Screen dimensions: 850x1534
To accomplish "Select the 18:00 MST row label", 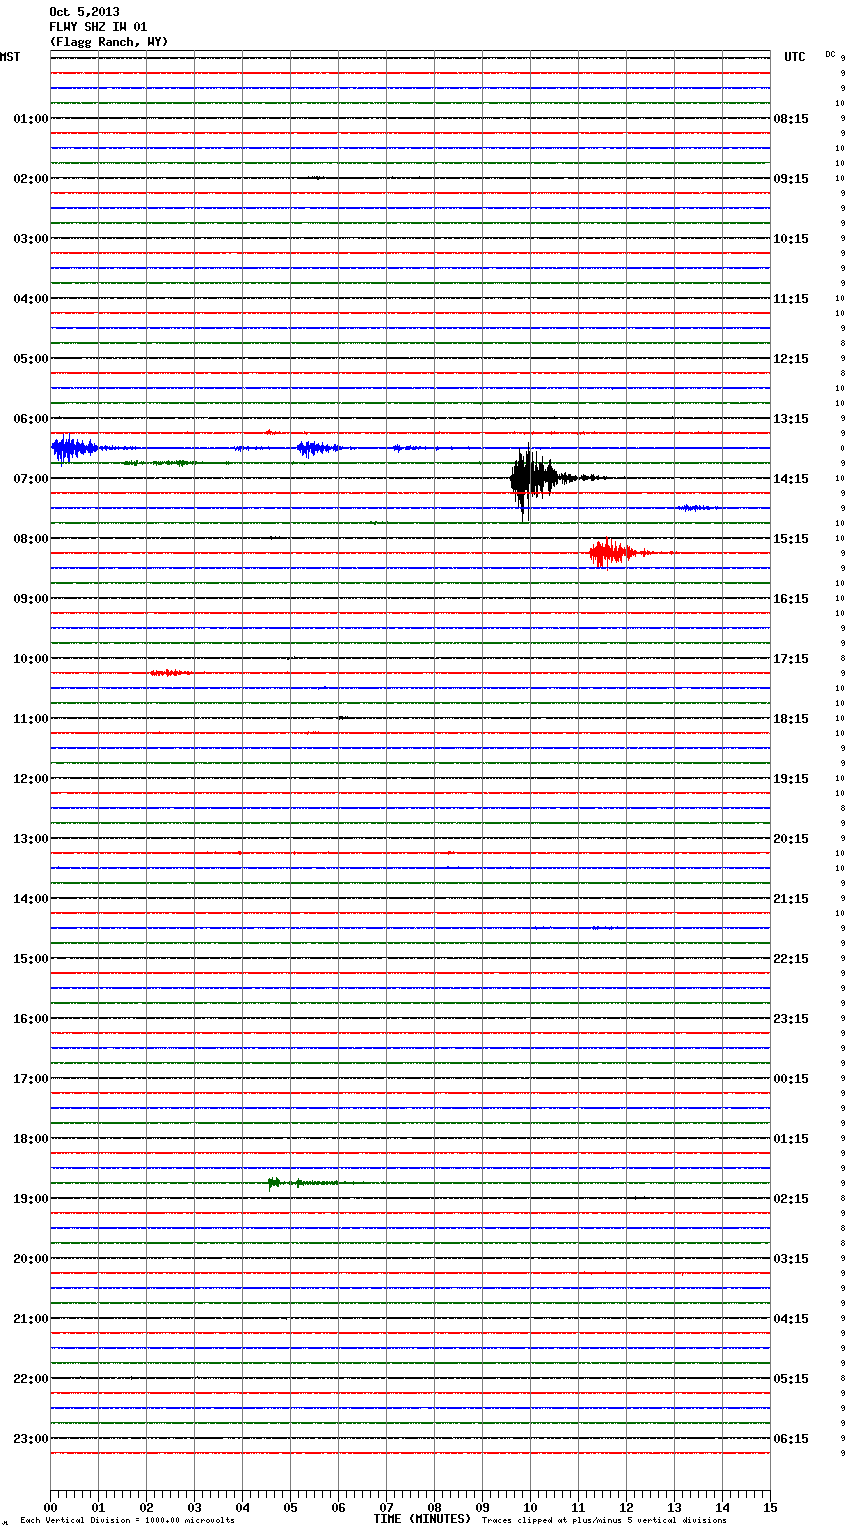I will [30, 1139].
